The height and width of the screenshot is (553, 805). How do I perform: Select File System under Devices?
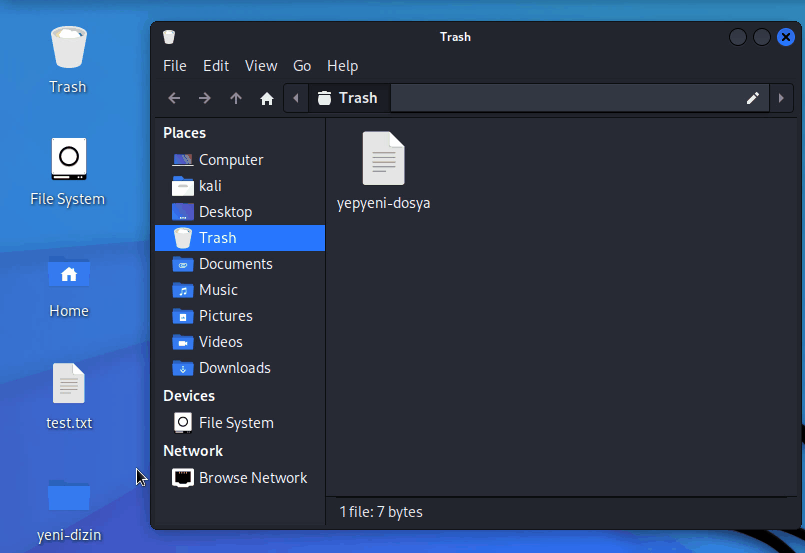(240, 423)
